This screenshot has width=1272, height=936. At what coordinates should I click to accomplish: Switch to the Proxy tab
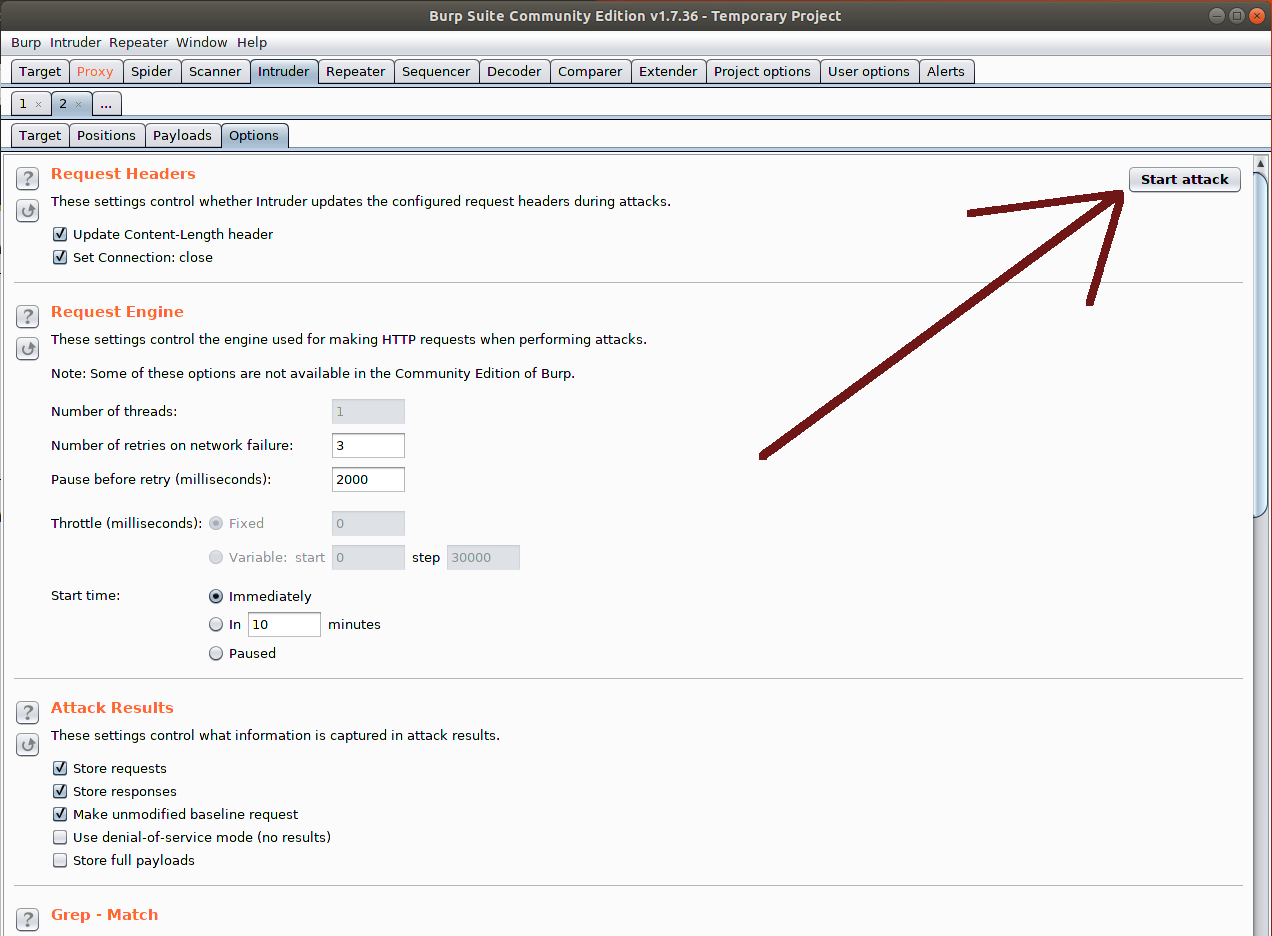tap(95, 71)
